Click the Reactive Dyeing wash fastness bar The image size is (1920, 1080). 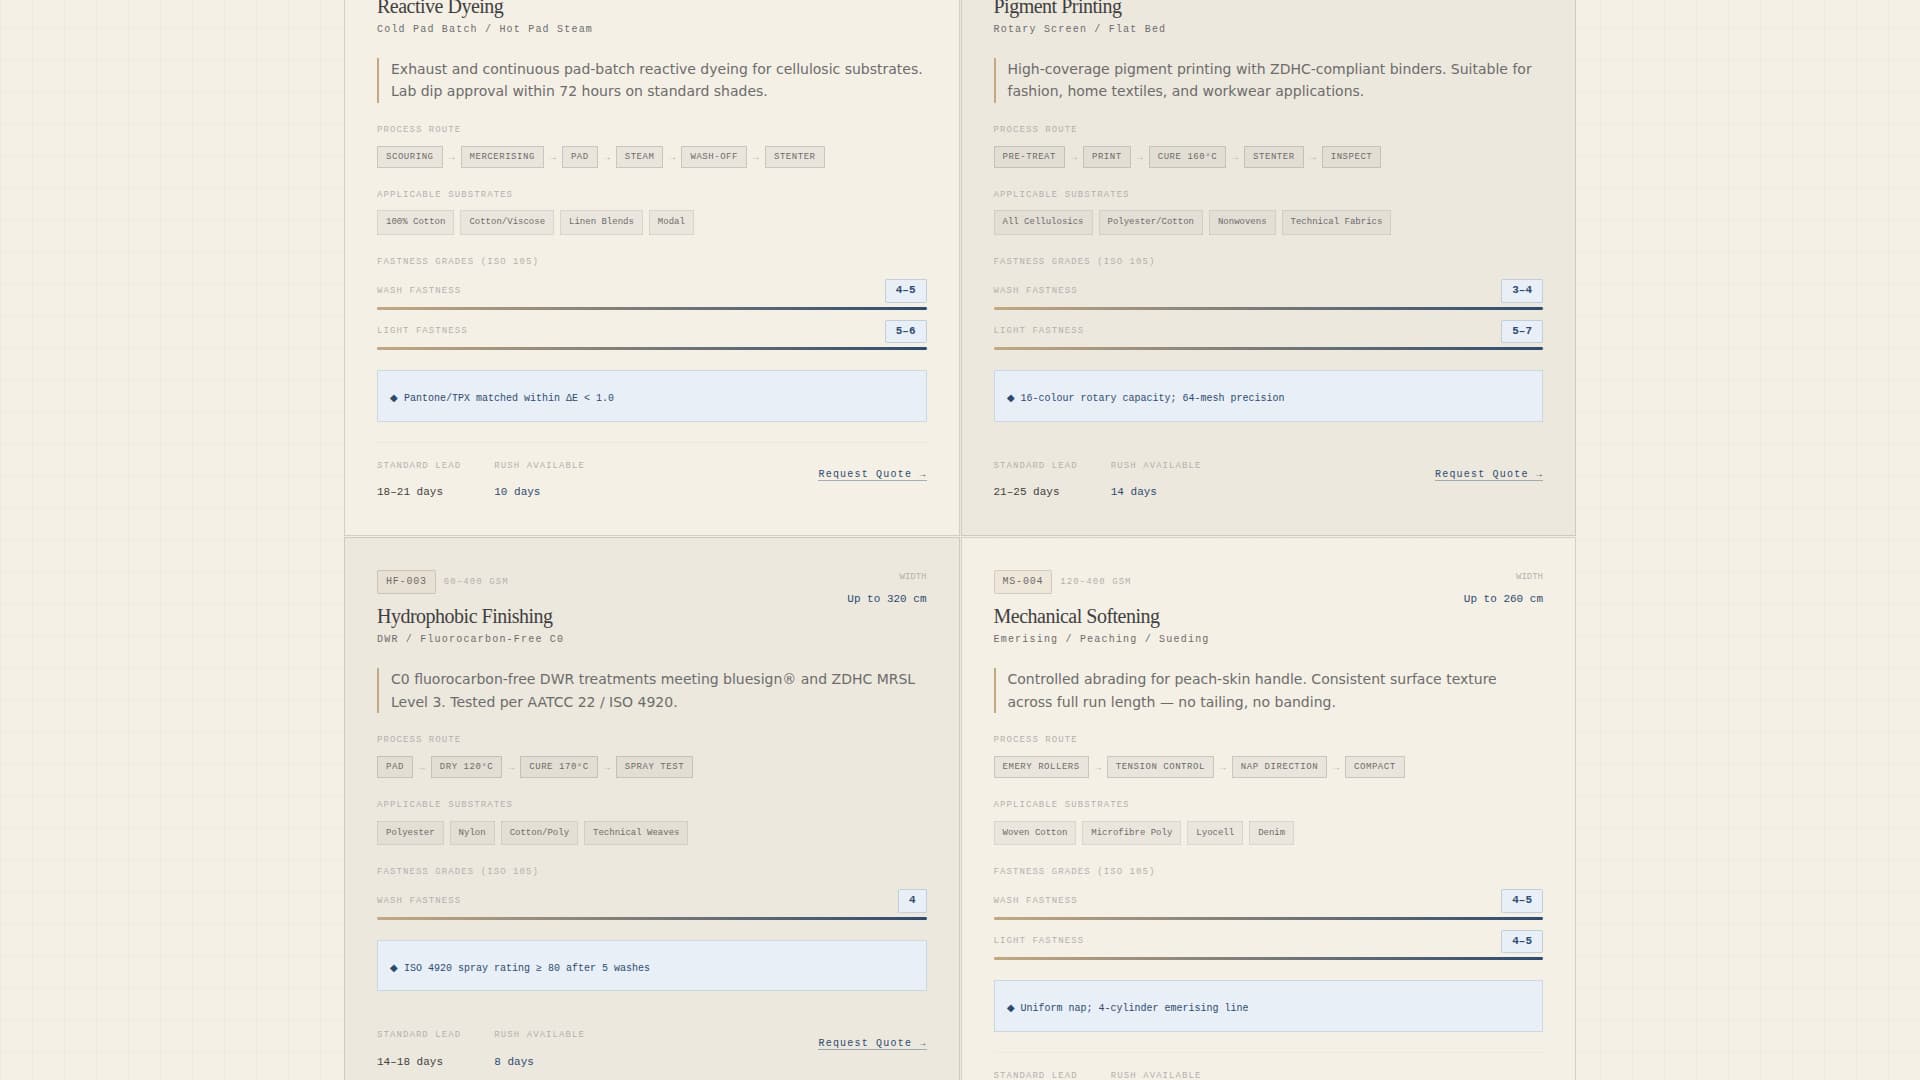tap(651, 308)
